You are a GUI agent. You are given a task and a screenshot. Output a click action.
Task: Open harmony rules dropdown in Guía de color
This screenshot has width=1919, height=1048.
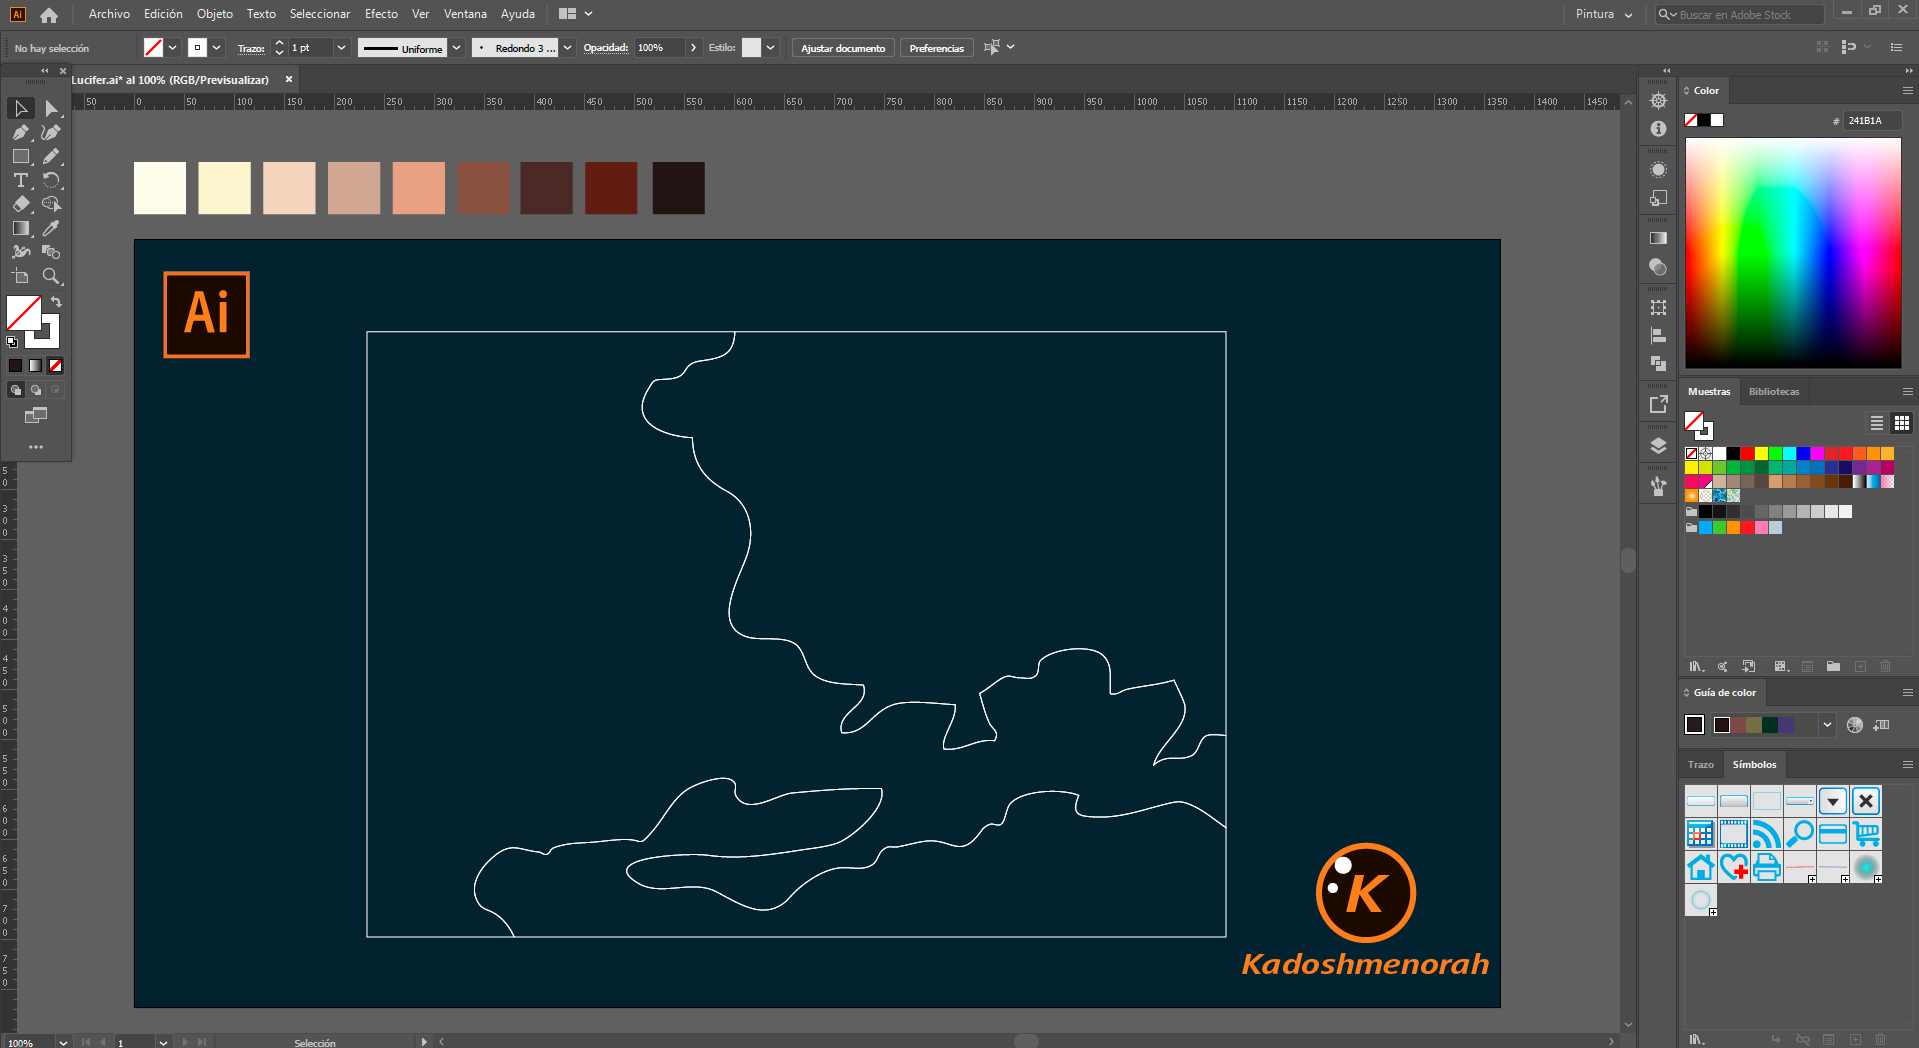click(1828, 725)
